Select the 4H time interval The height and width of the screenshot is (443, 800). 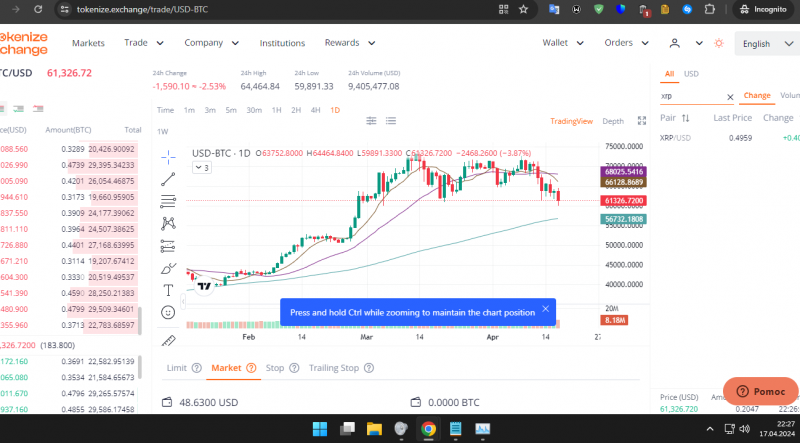click(x=315, y=110)
